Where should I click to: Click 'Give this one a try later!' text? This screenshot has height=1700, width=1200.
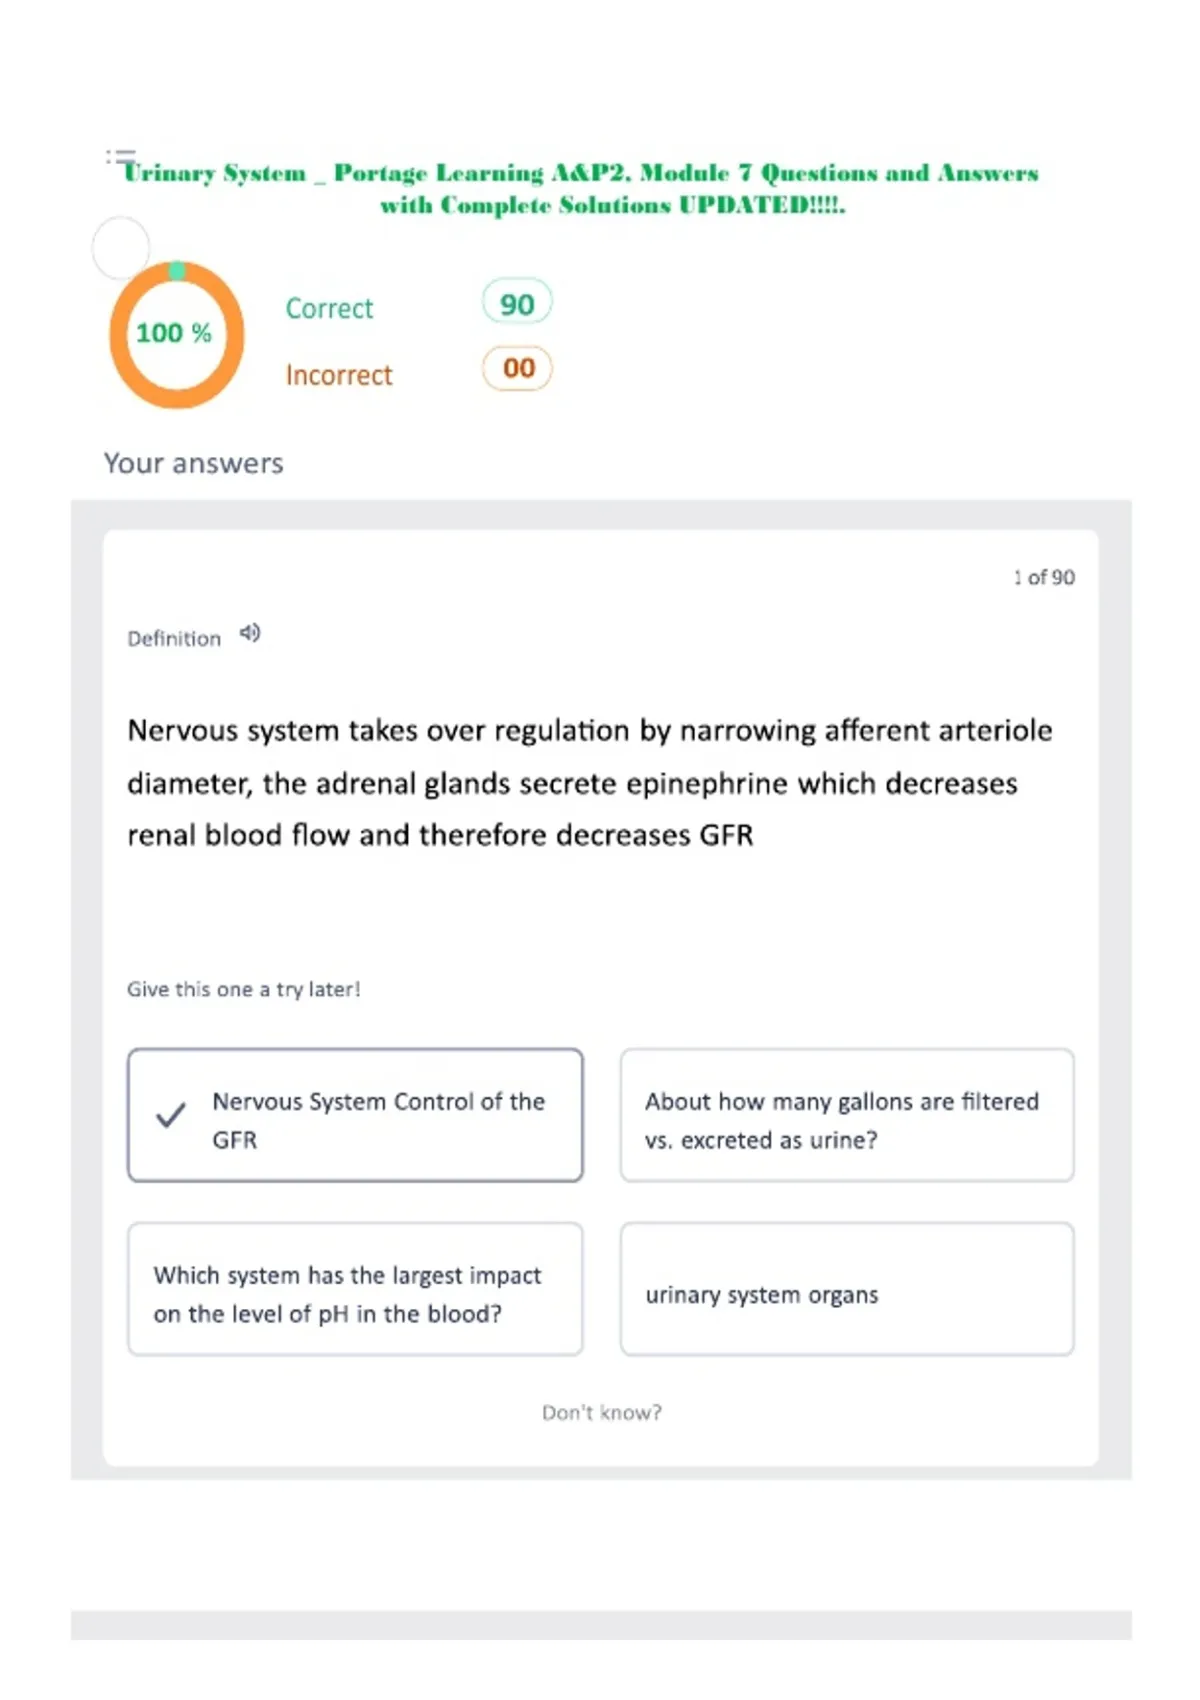point(243,989)
